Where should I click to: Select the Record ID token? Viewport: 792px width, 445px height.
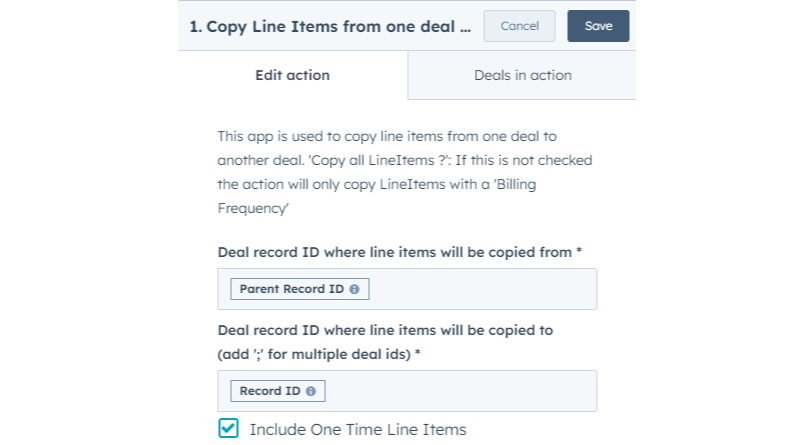click(x=270, y=391)
